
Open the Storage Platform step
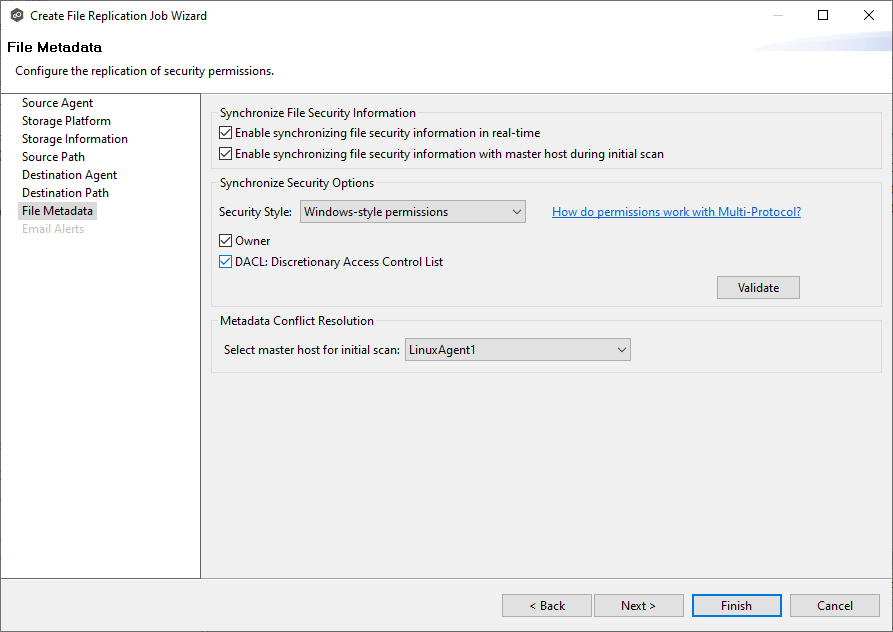pyautogui.click(x=66, y=120)
